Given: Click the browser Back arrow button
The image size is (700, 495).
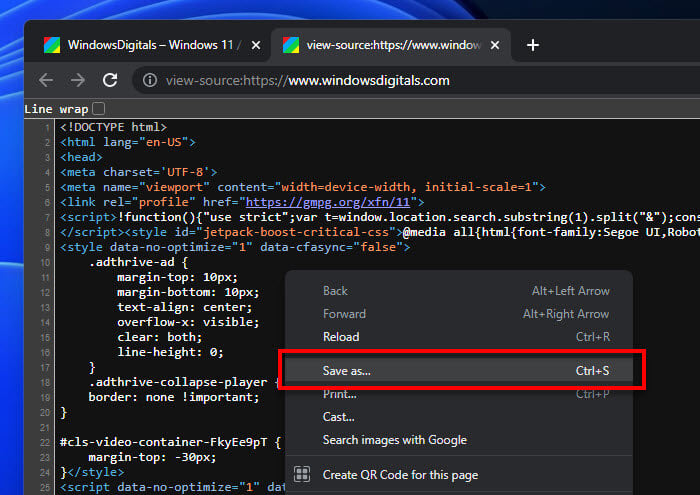Looking at the screenshot, I should pyautogui.click(x=46, y=80).
